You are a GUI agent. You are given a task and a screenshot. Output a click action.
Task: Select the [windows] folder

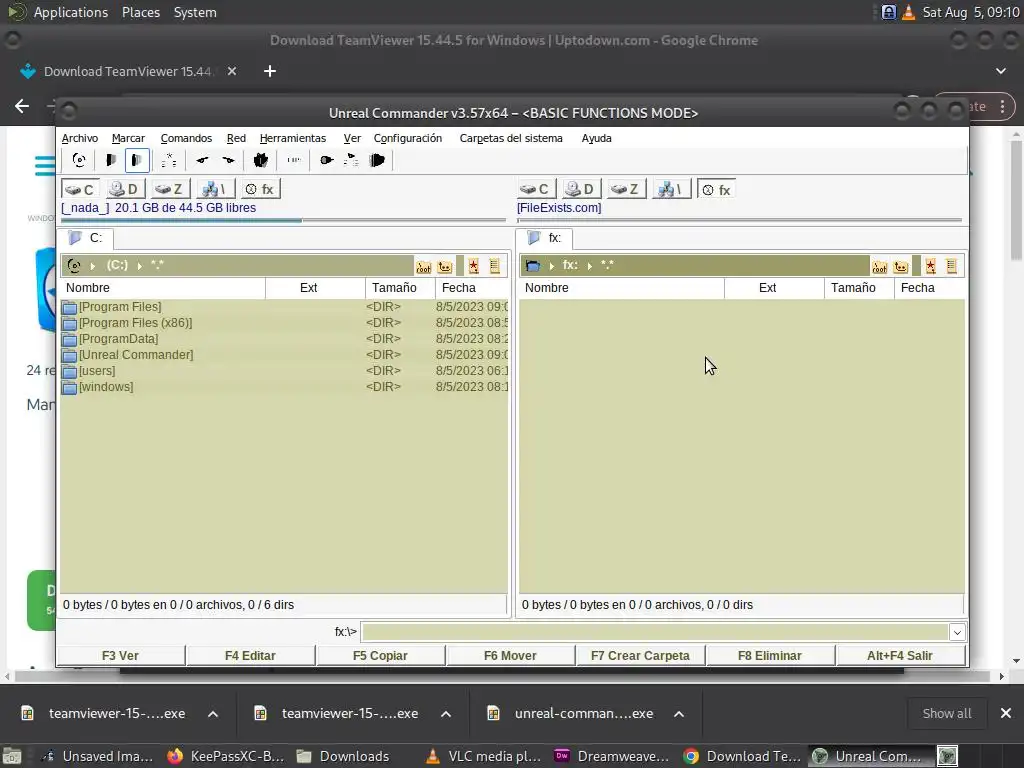tap(284, 387)
